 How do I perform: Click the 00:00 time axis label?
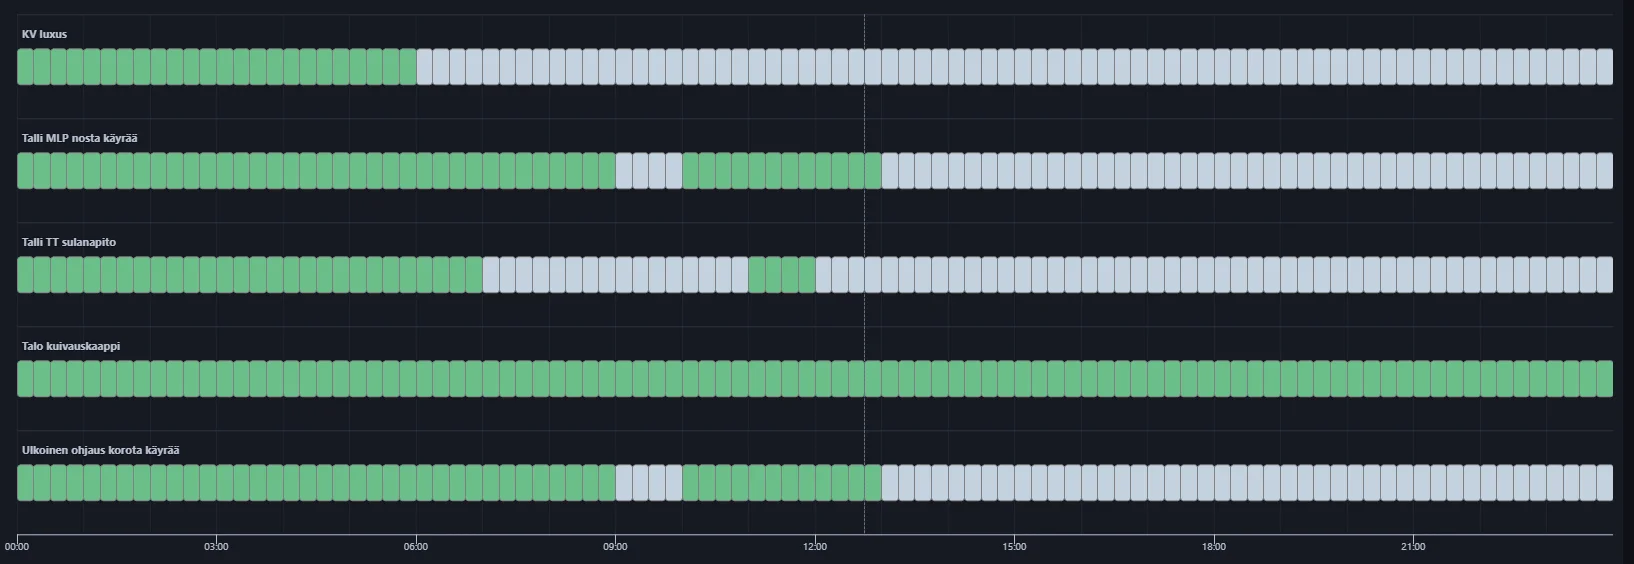click(17, 547)
